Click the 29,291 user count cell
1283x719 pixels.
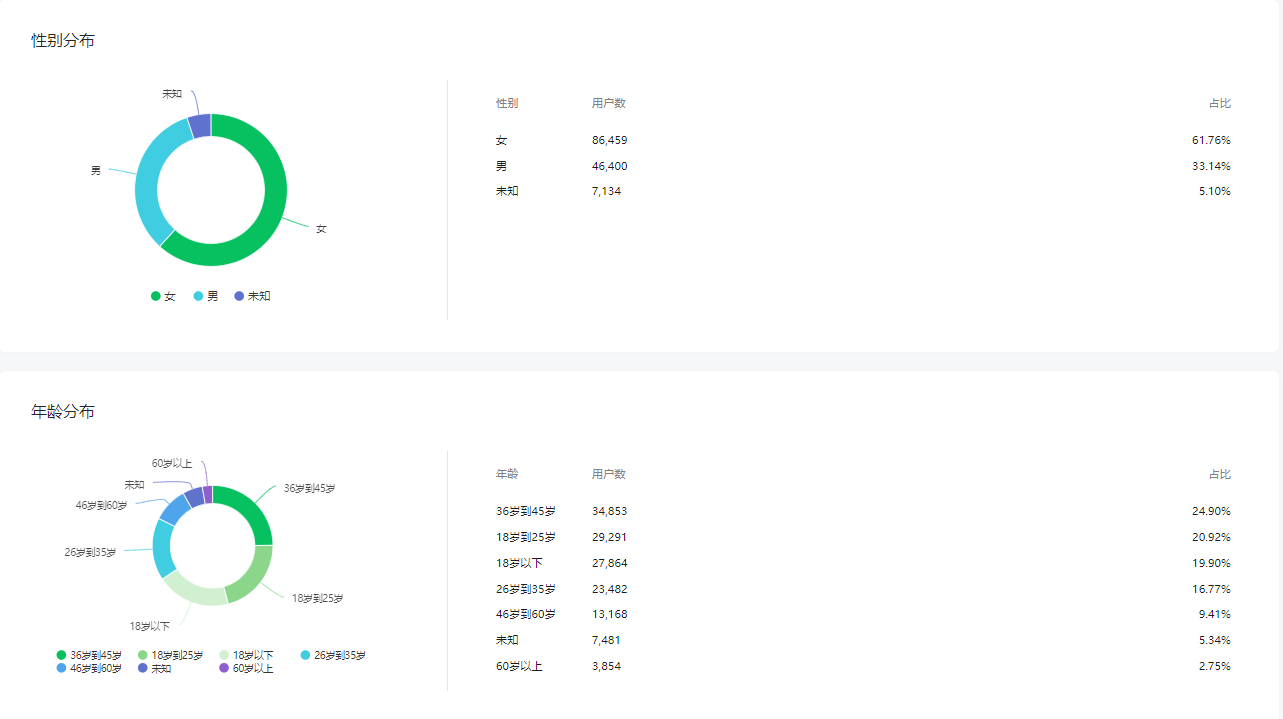610,538
